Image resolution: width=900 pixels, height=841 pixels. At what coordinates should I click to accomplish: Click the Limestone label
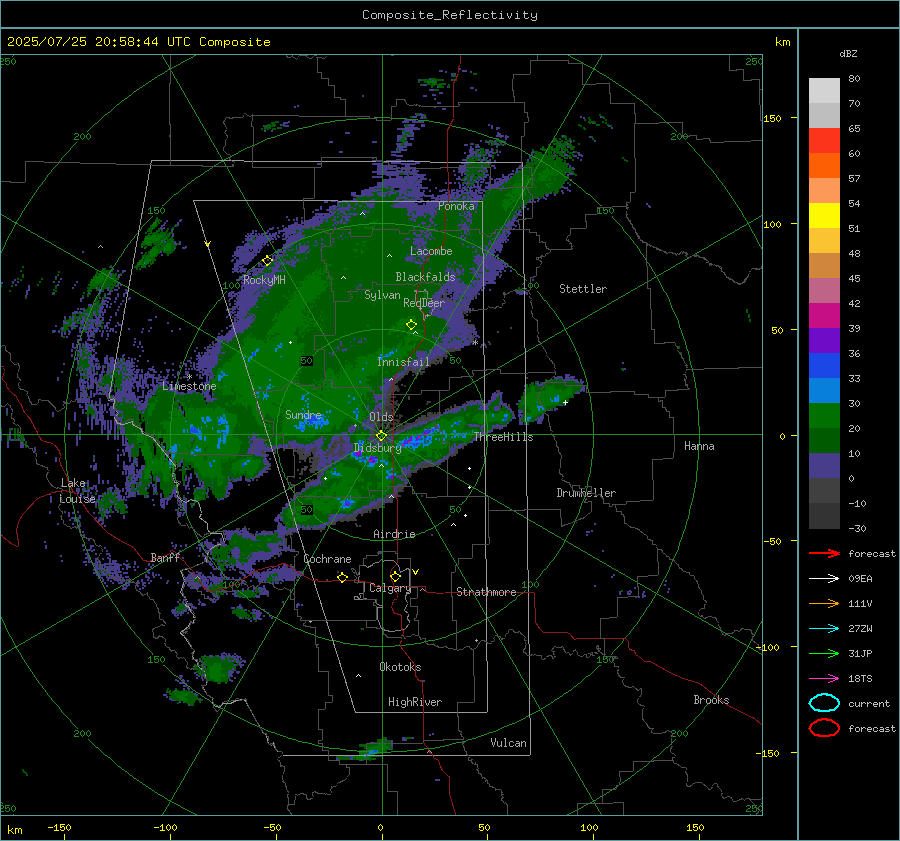click(189, 386)
